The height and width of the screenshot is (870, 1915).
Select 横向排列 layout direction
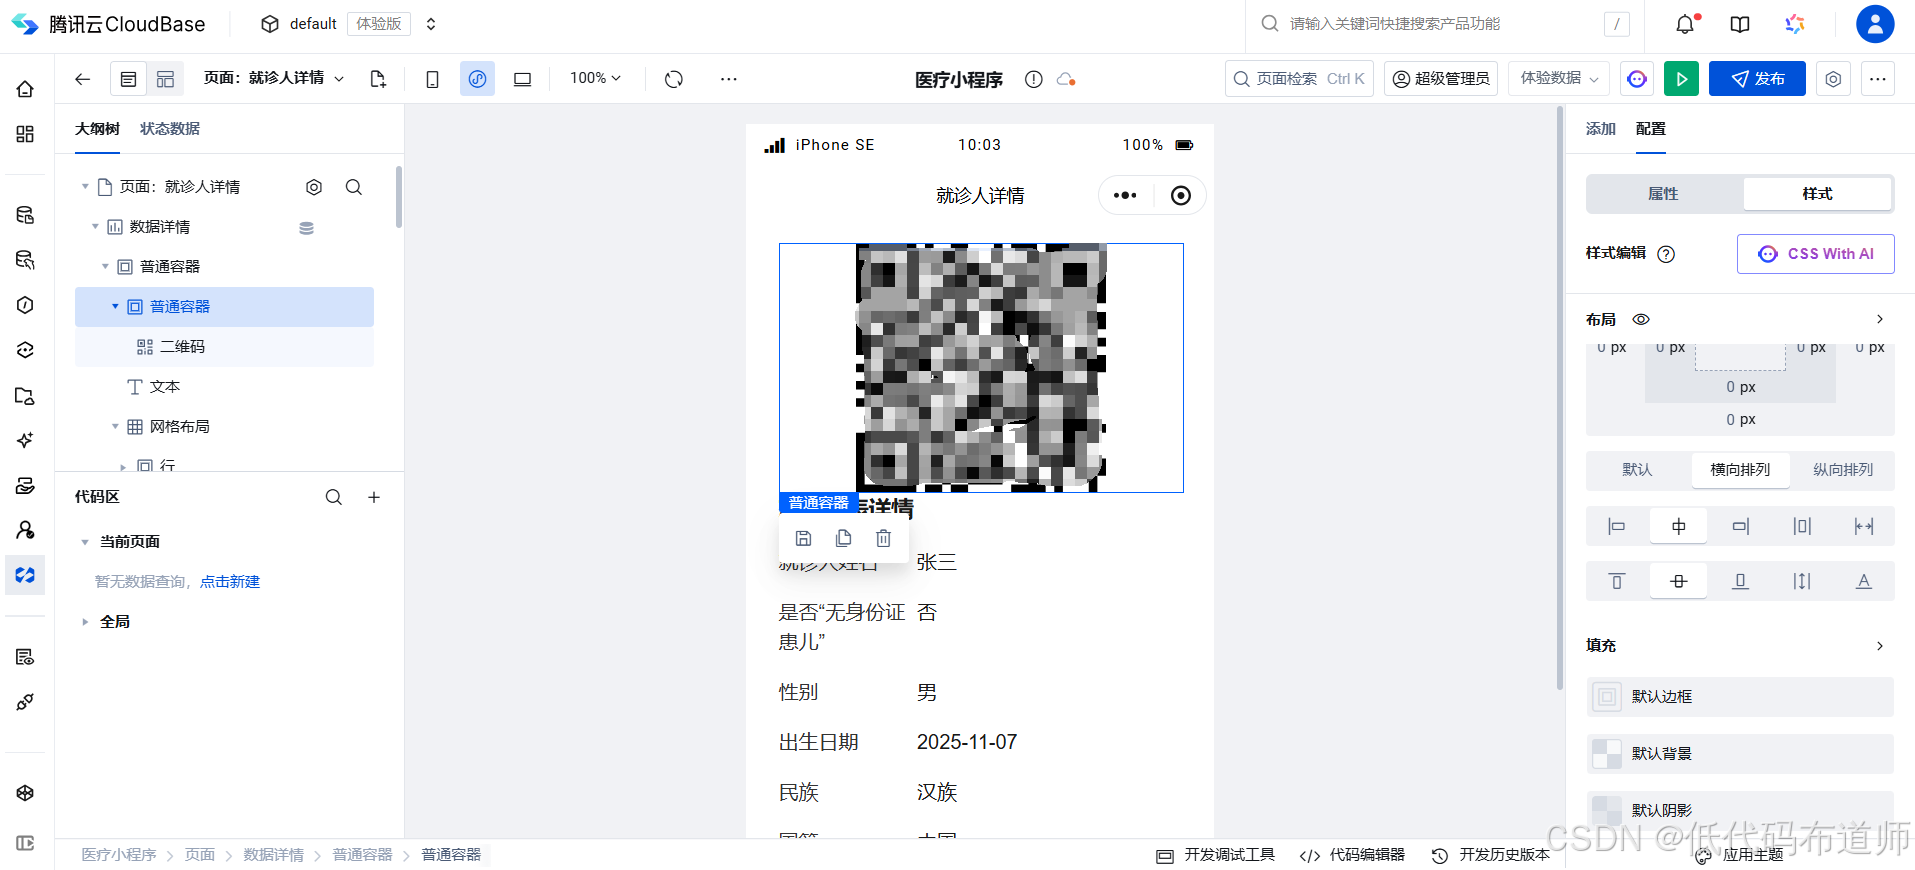tap(1740, 470)
